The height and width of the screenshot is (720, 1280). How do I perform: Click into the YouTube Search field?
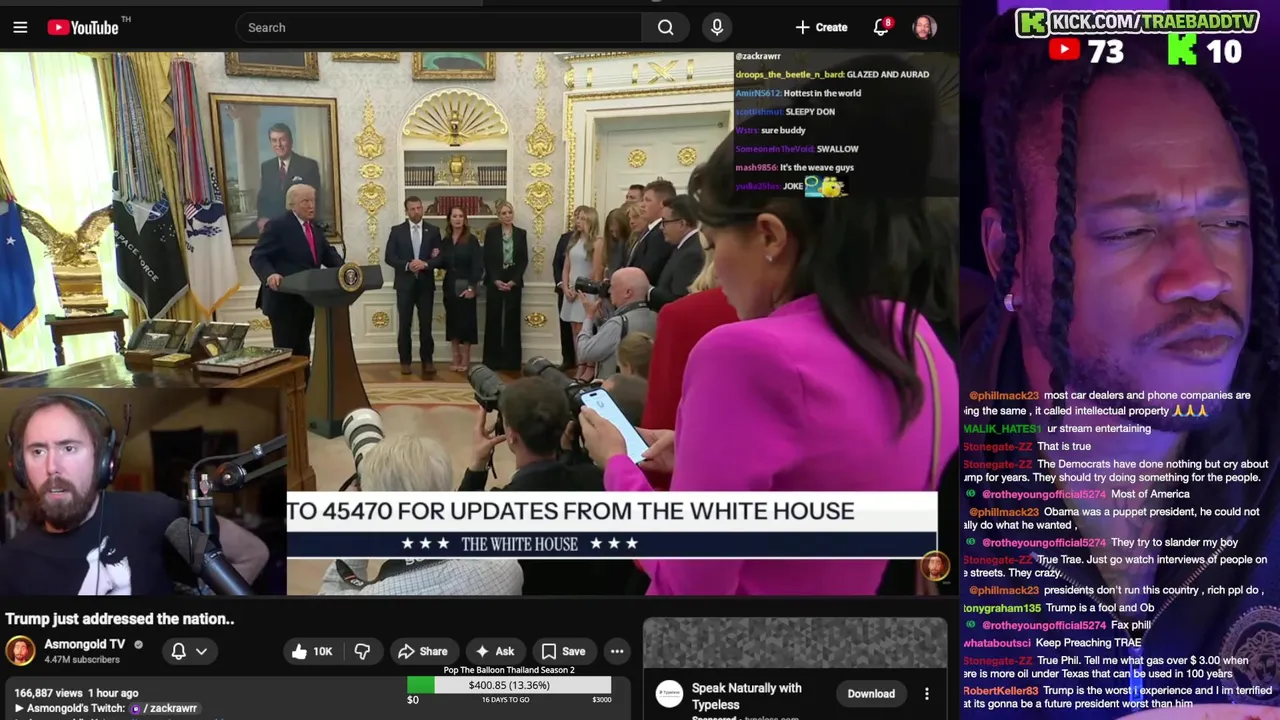pyautogui.click(x=440, y=27)
